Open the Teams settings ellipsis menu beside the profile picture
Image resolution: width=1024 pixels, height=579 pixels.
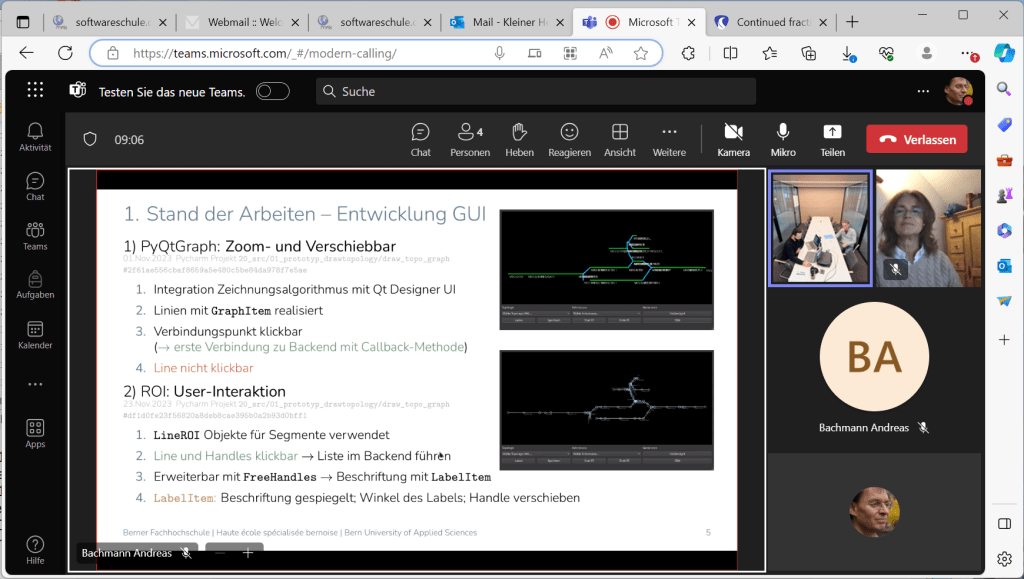(922, 92)
